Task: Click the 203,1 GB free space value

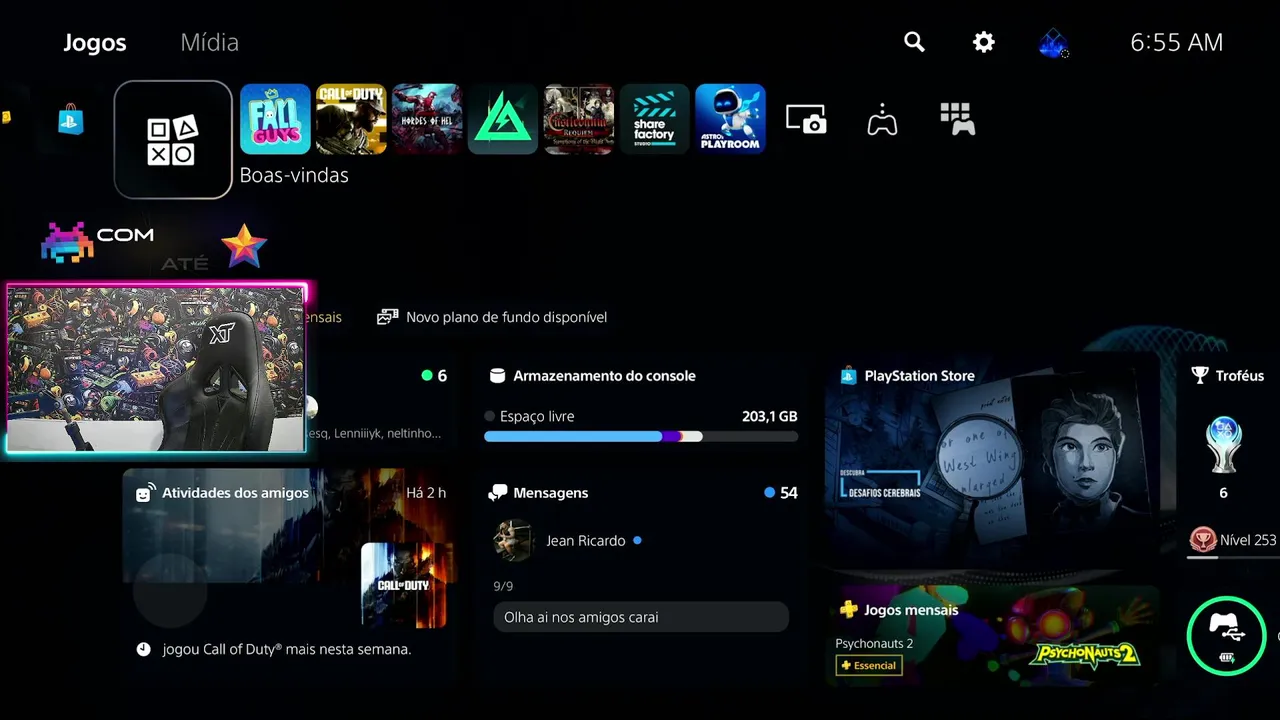Action: pos(770,416)
